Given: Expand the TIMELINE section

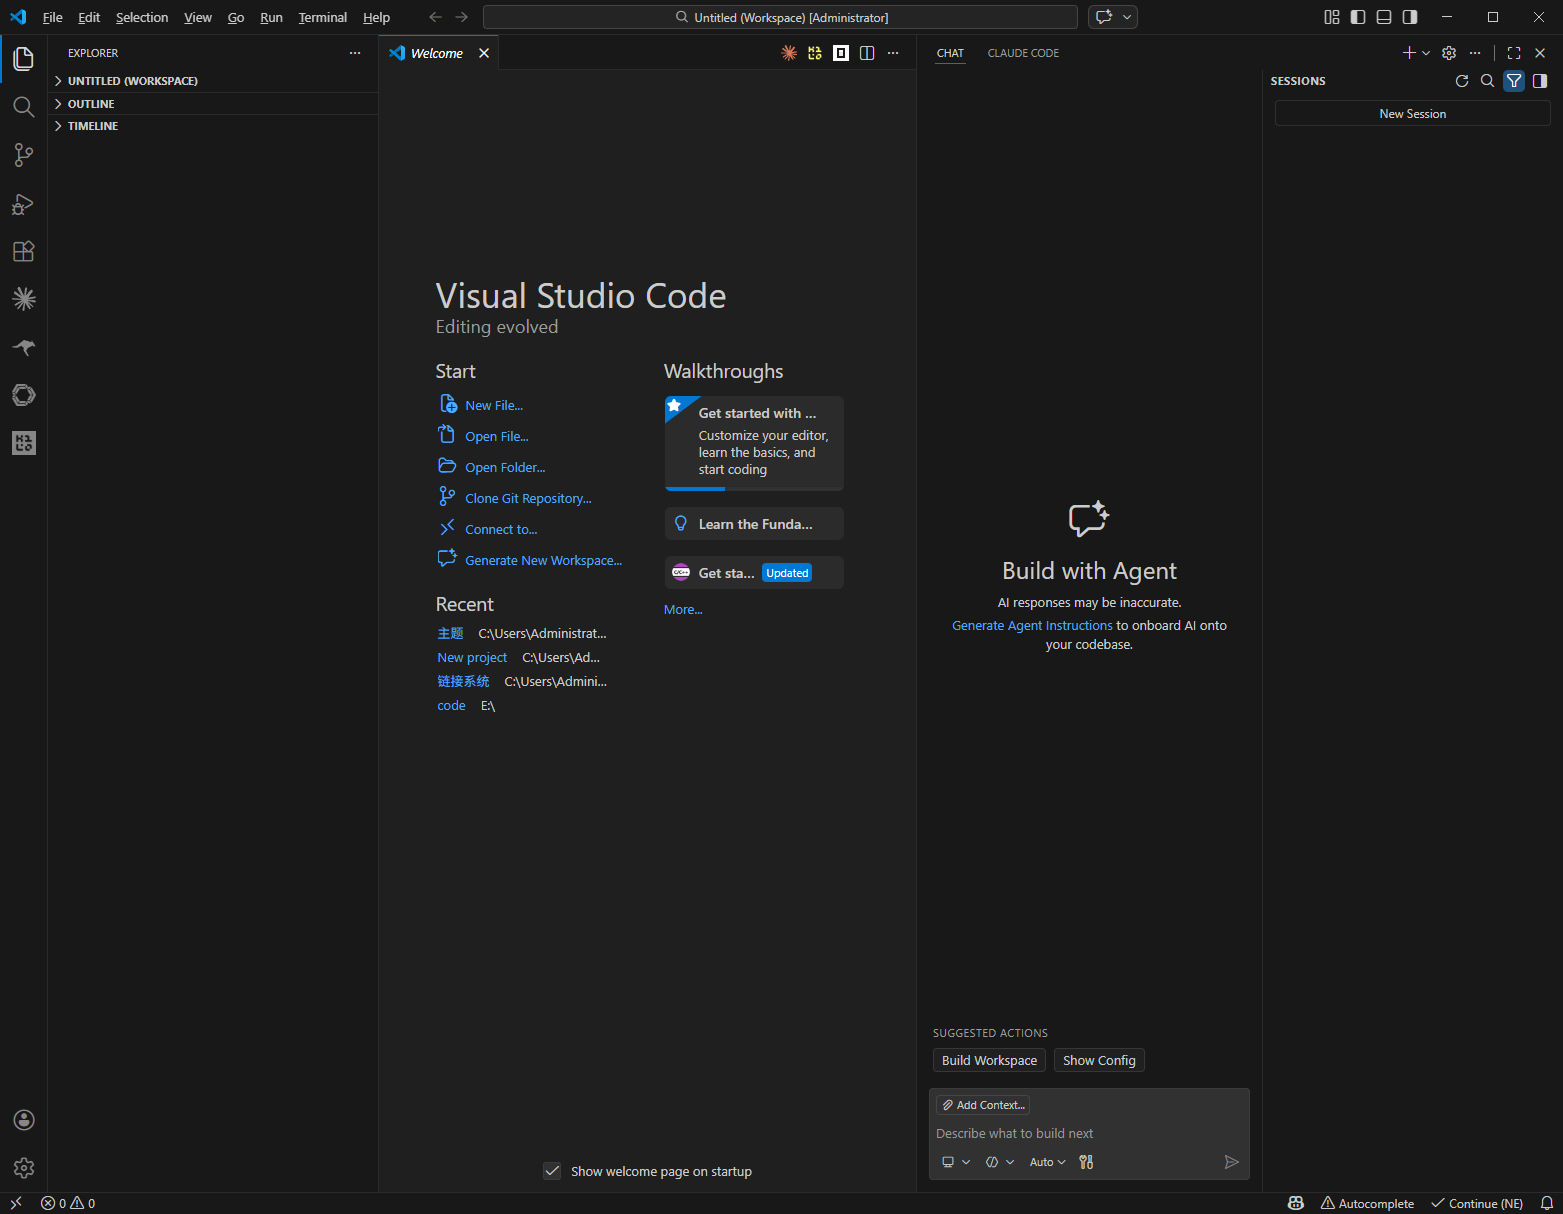Looking at the screenshot, I should pyautogui.click(x=213, y=126).
